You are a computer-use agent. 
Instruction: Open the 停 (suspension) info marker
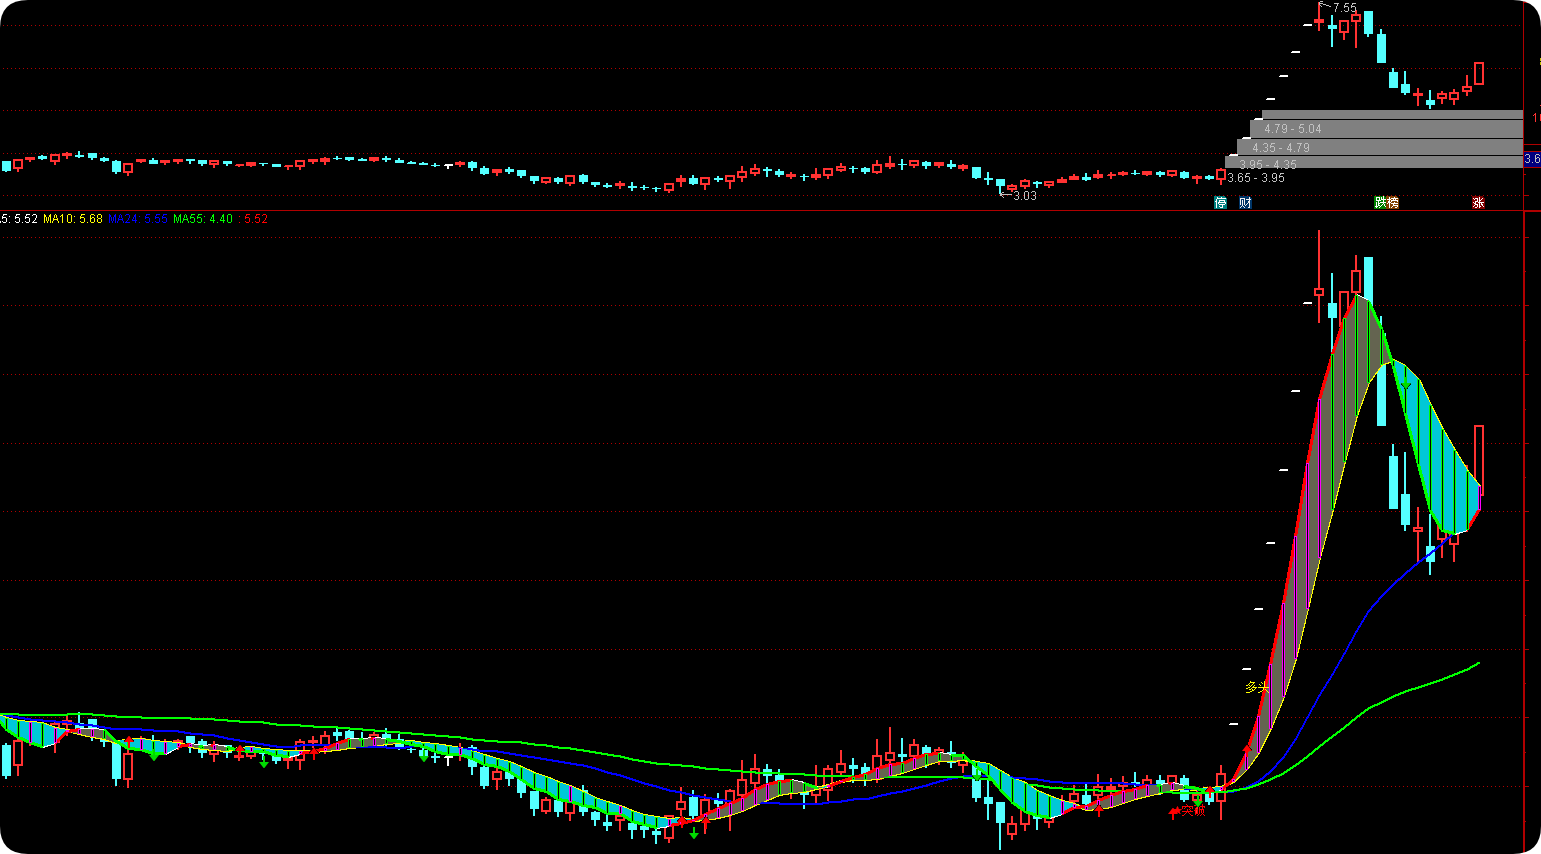1220,203
